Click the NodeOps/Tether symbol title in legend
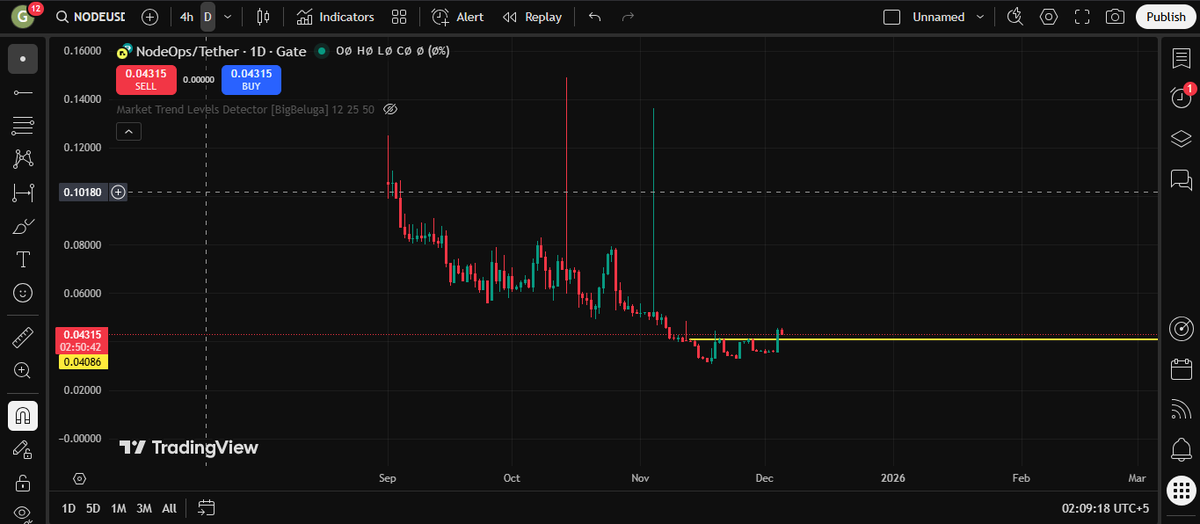The height and width of the screenshot is (524, 1200). click(x=220, y=50)
